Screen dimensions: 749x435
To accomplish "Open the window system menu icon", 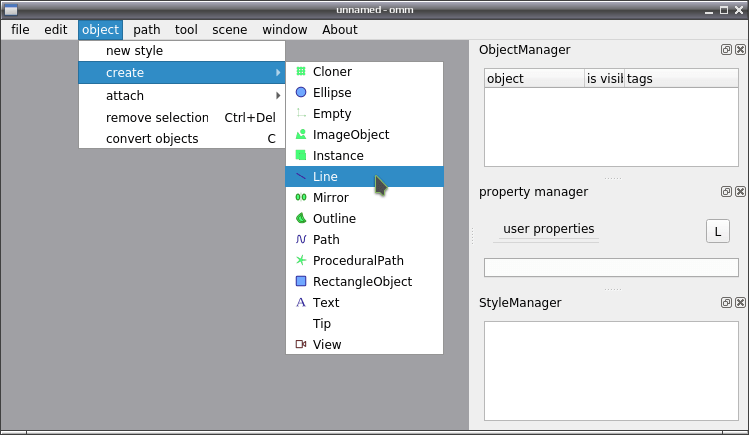I will tap(11, 10).
